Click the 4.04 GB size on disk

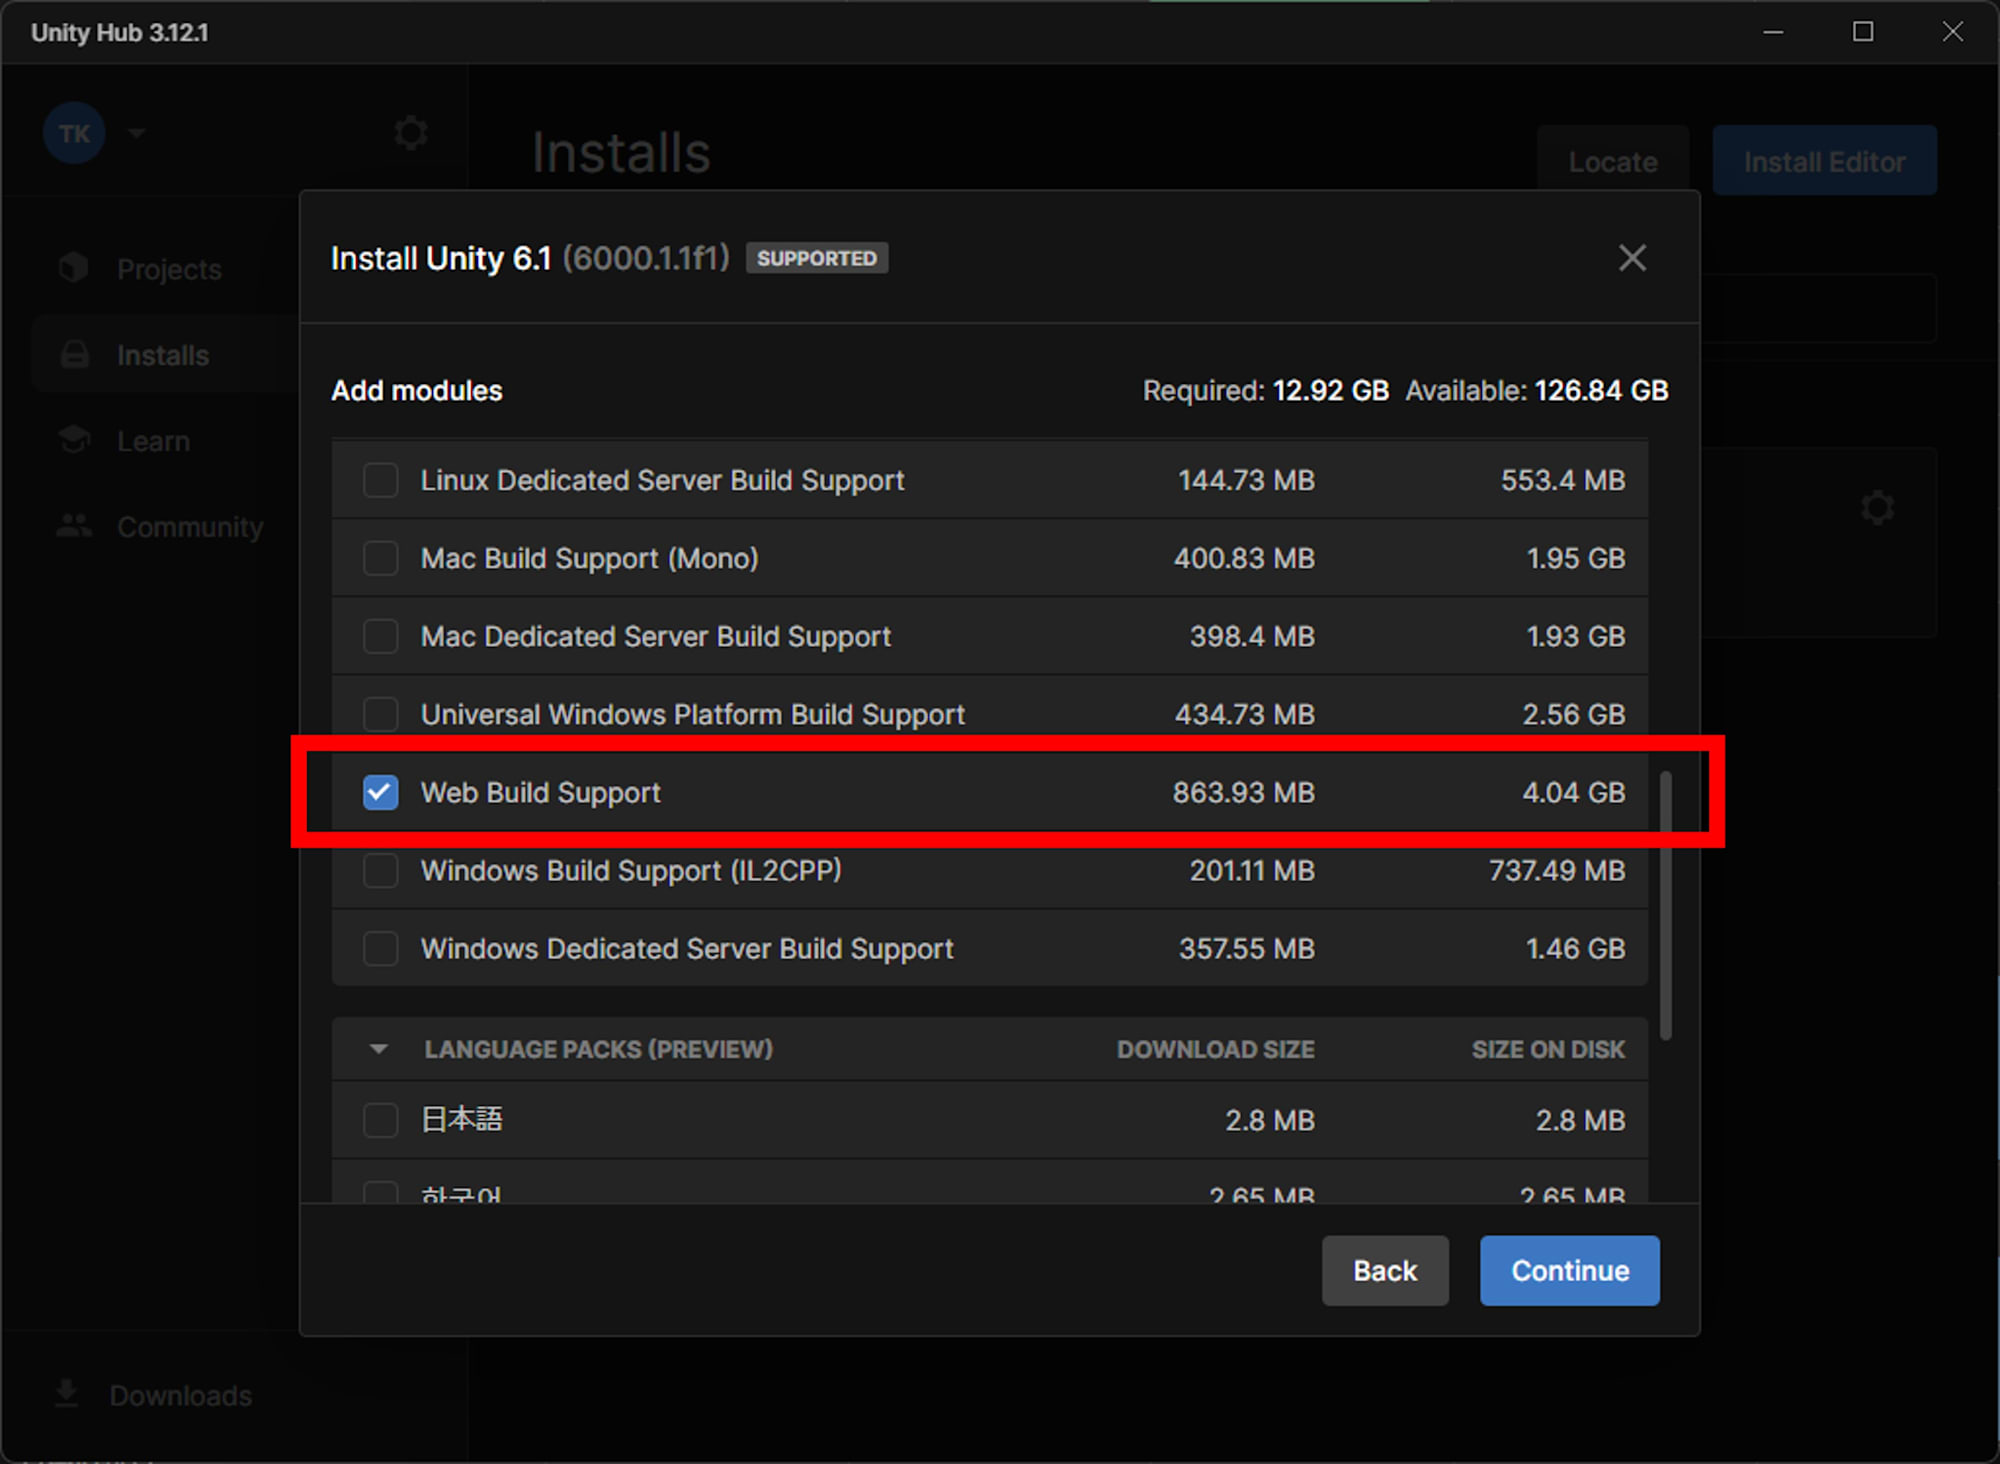pyautogui.click(x=1573, y=792)
